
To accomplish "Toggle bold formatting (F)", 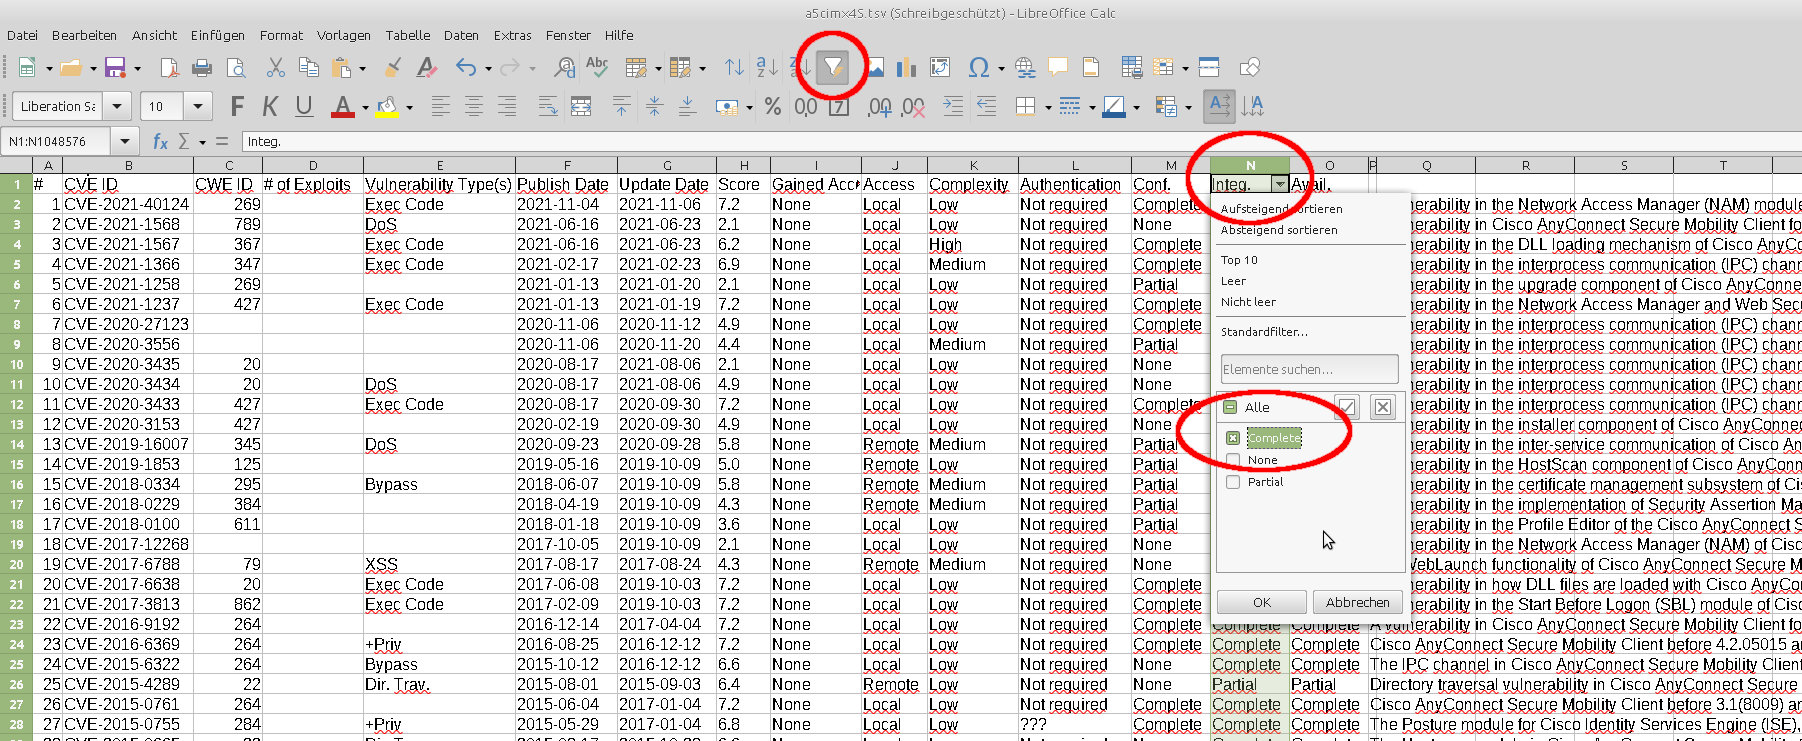I will 237,106.
